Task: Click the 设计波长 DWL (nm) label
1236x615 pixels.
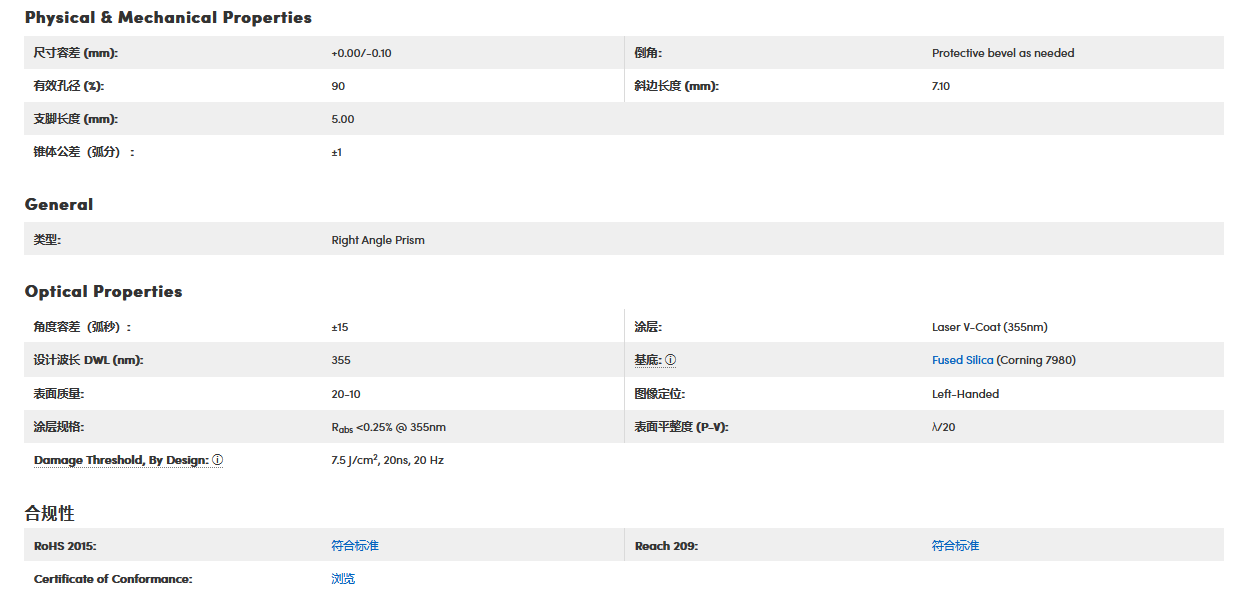Action: tap(88, 360)
